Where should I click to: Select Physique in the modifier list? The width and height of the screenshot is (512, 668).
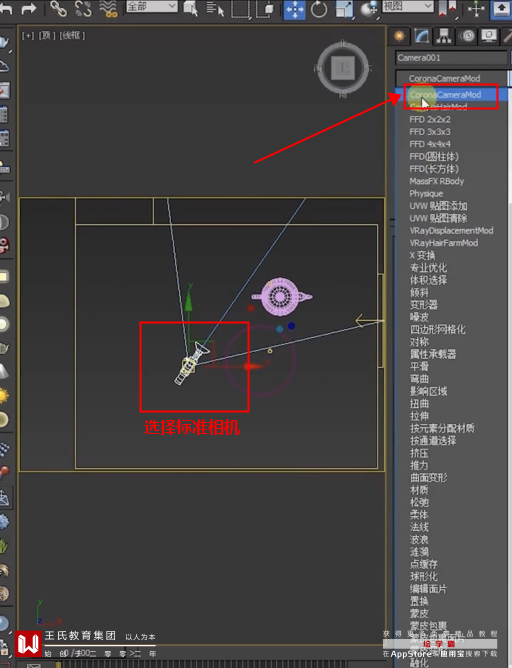(426, 193)
